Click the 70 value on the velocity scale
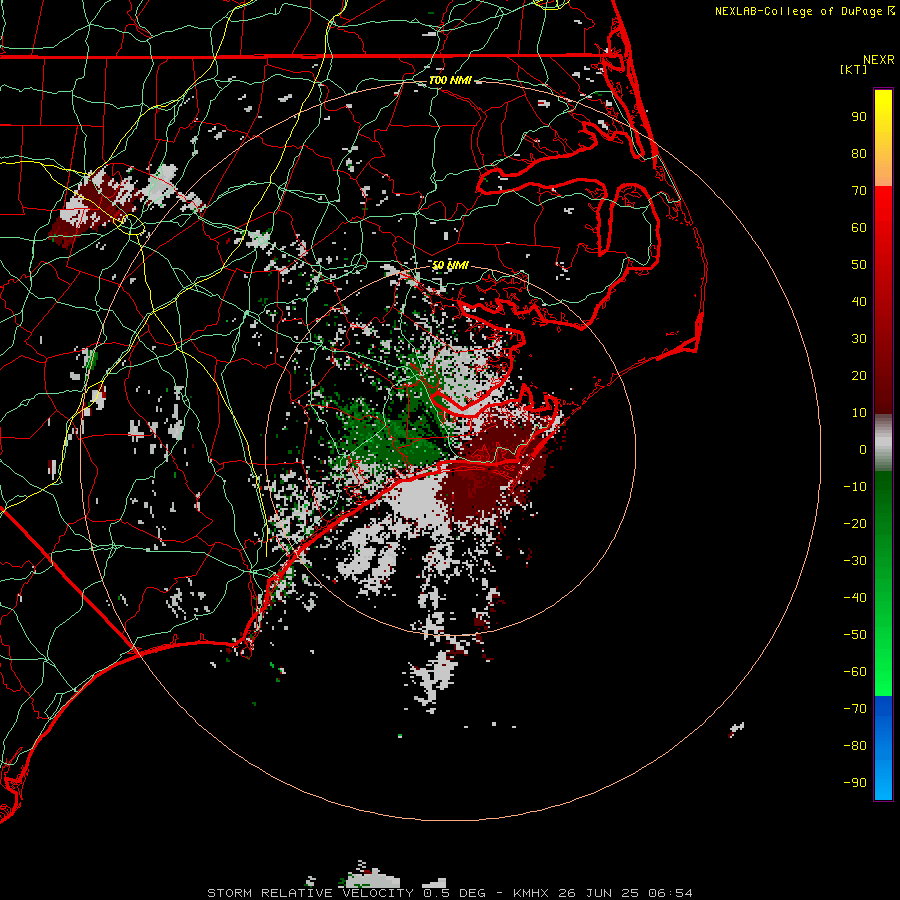 (859, 191)
